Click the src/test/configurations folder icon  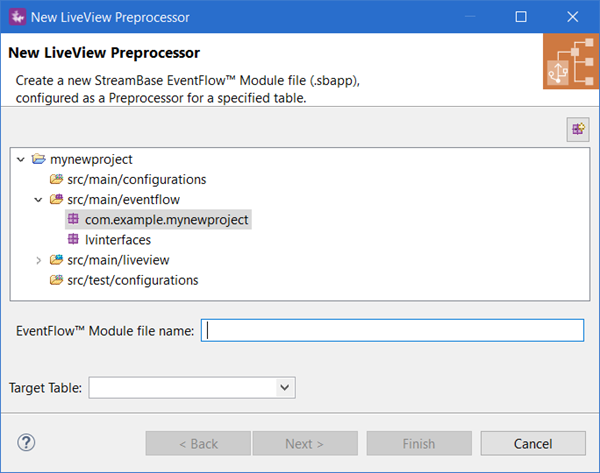point(57,280)
